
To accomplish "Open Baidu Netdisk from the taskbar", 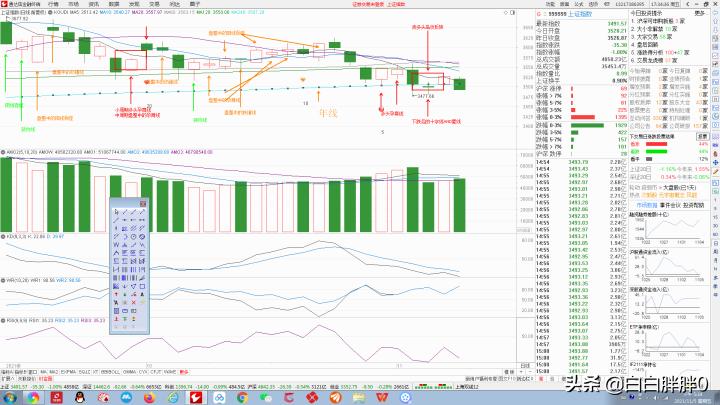I will coord(219,398).
